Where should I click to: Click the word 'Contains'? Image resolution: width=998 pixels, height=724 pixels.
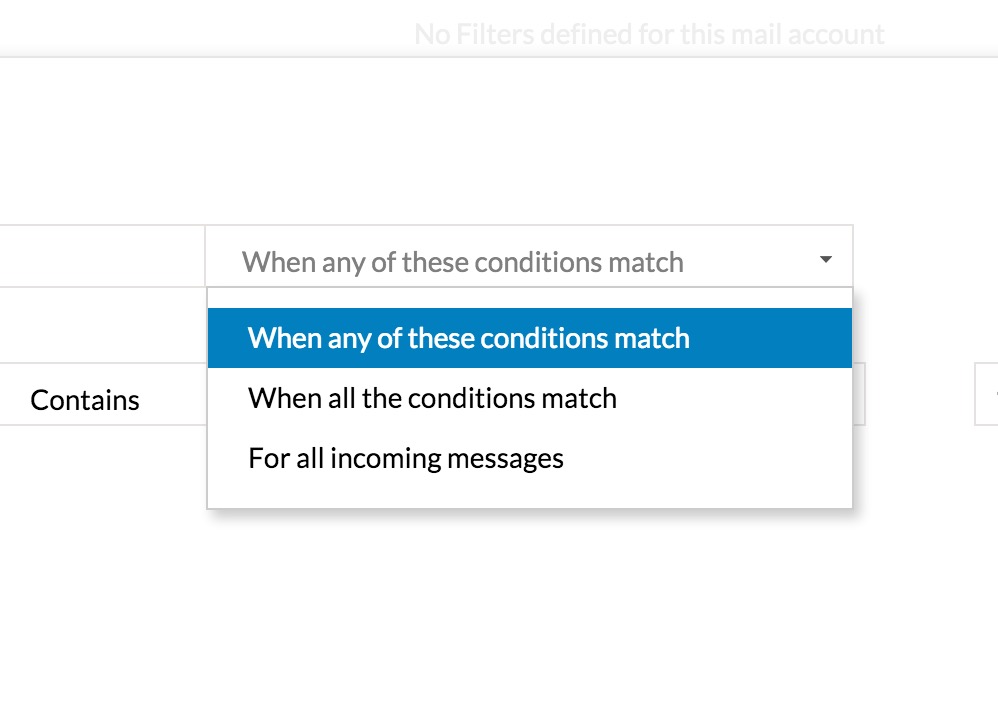85,400
